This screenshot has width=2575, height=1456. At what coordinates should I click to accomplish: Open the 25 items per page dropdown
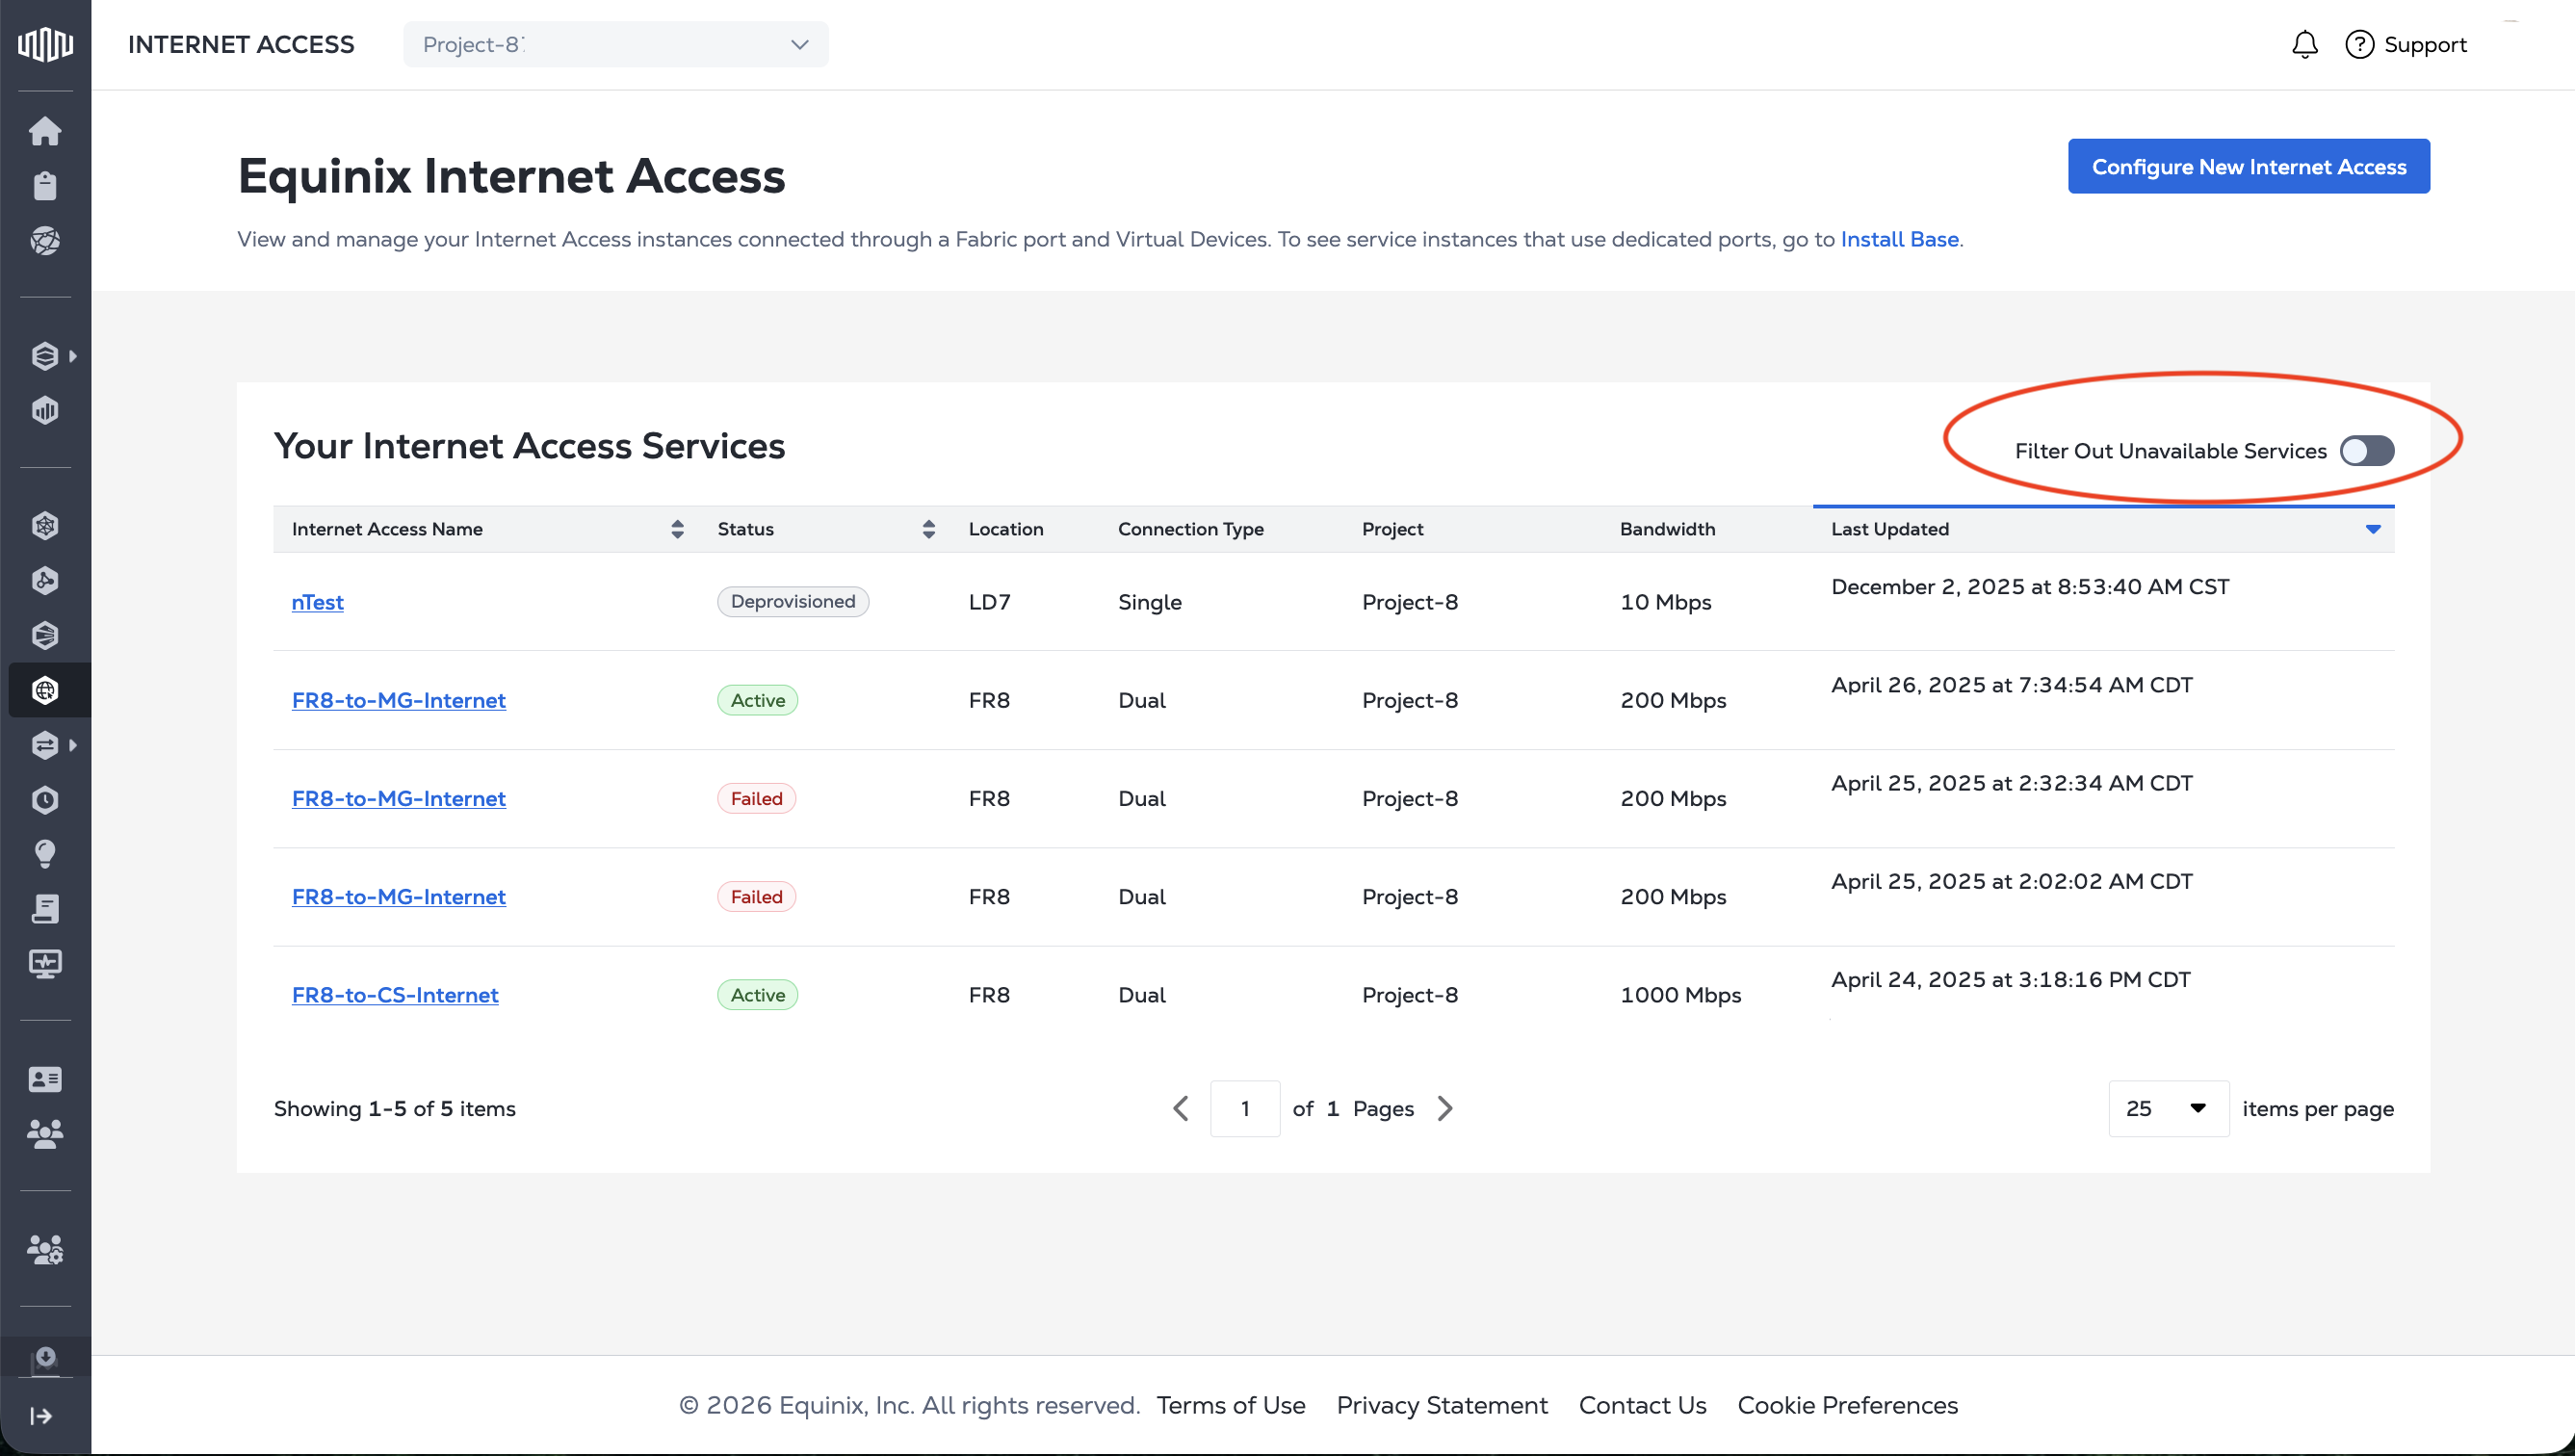[x=2167, y=1108]
